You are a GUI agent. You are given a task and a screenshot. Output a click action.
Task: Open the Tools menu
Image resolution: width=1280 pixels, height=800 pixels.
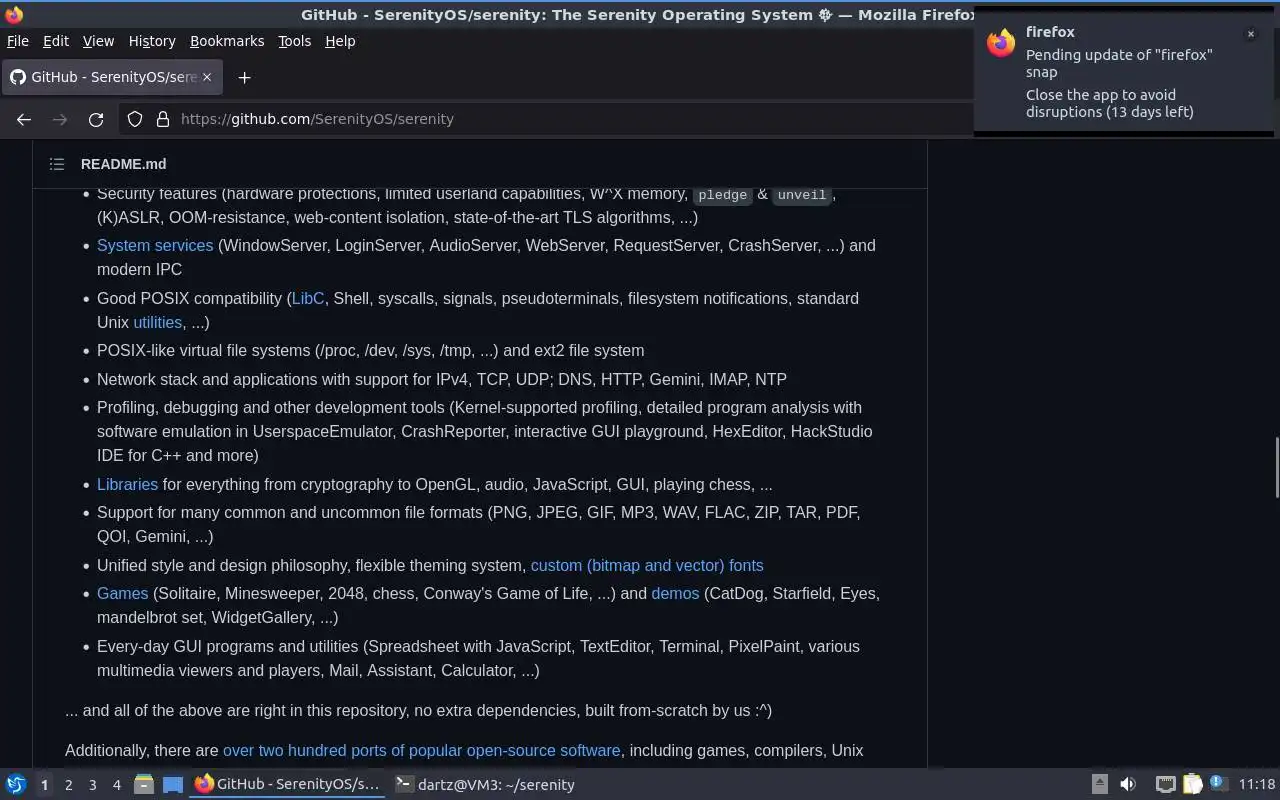[x=294, y=41]
